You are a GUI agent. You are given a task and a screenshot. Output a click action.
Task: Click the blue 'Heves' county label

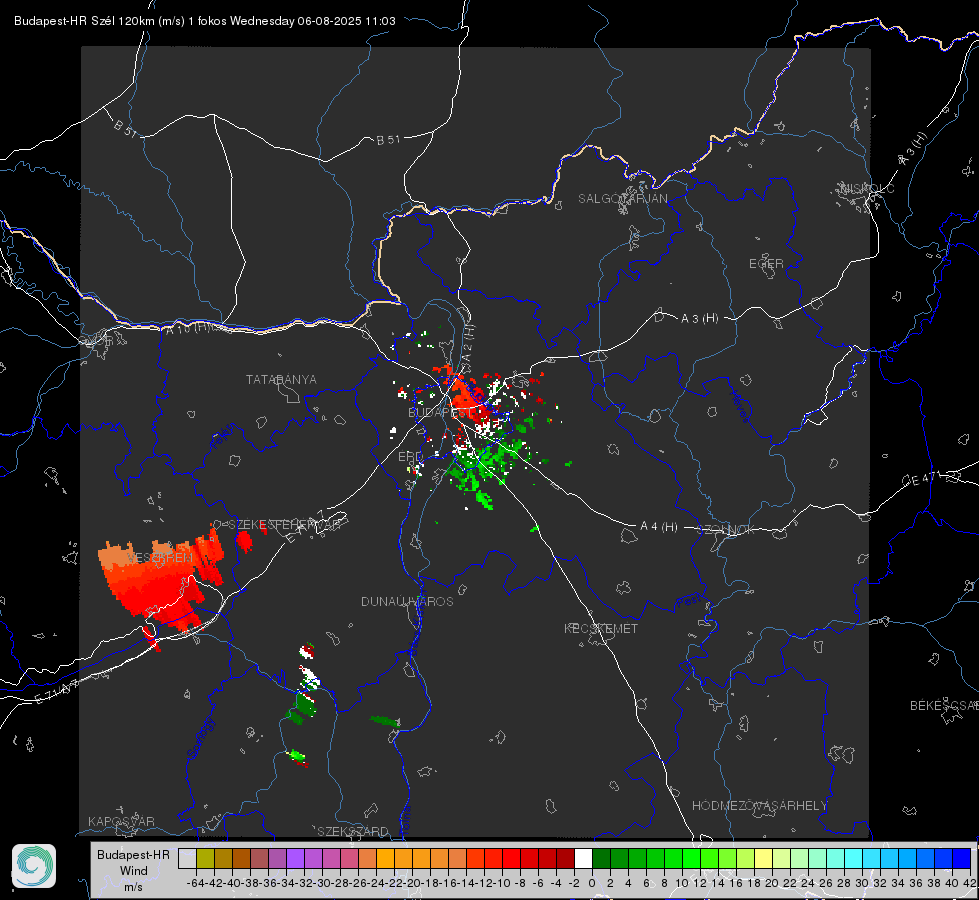point(740,406)
